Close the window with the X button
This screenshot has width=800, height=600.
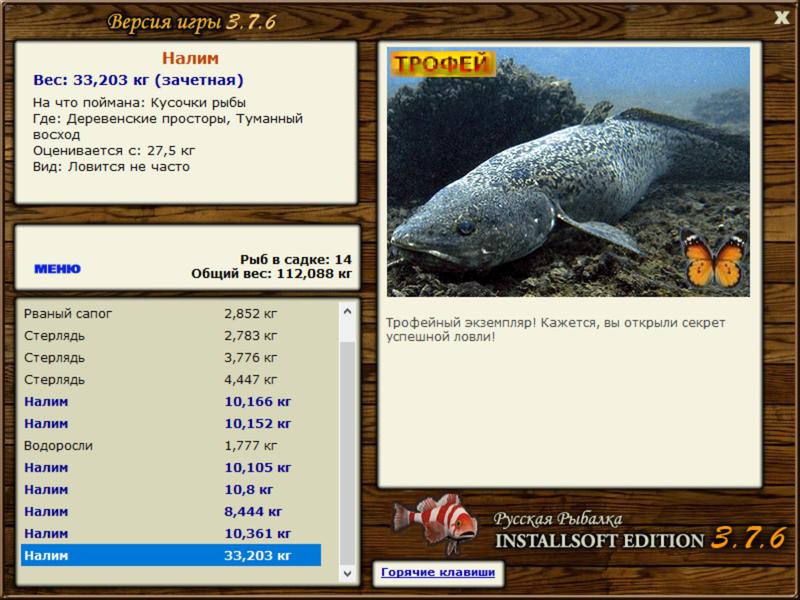[781, 18]
